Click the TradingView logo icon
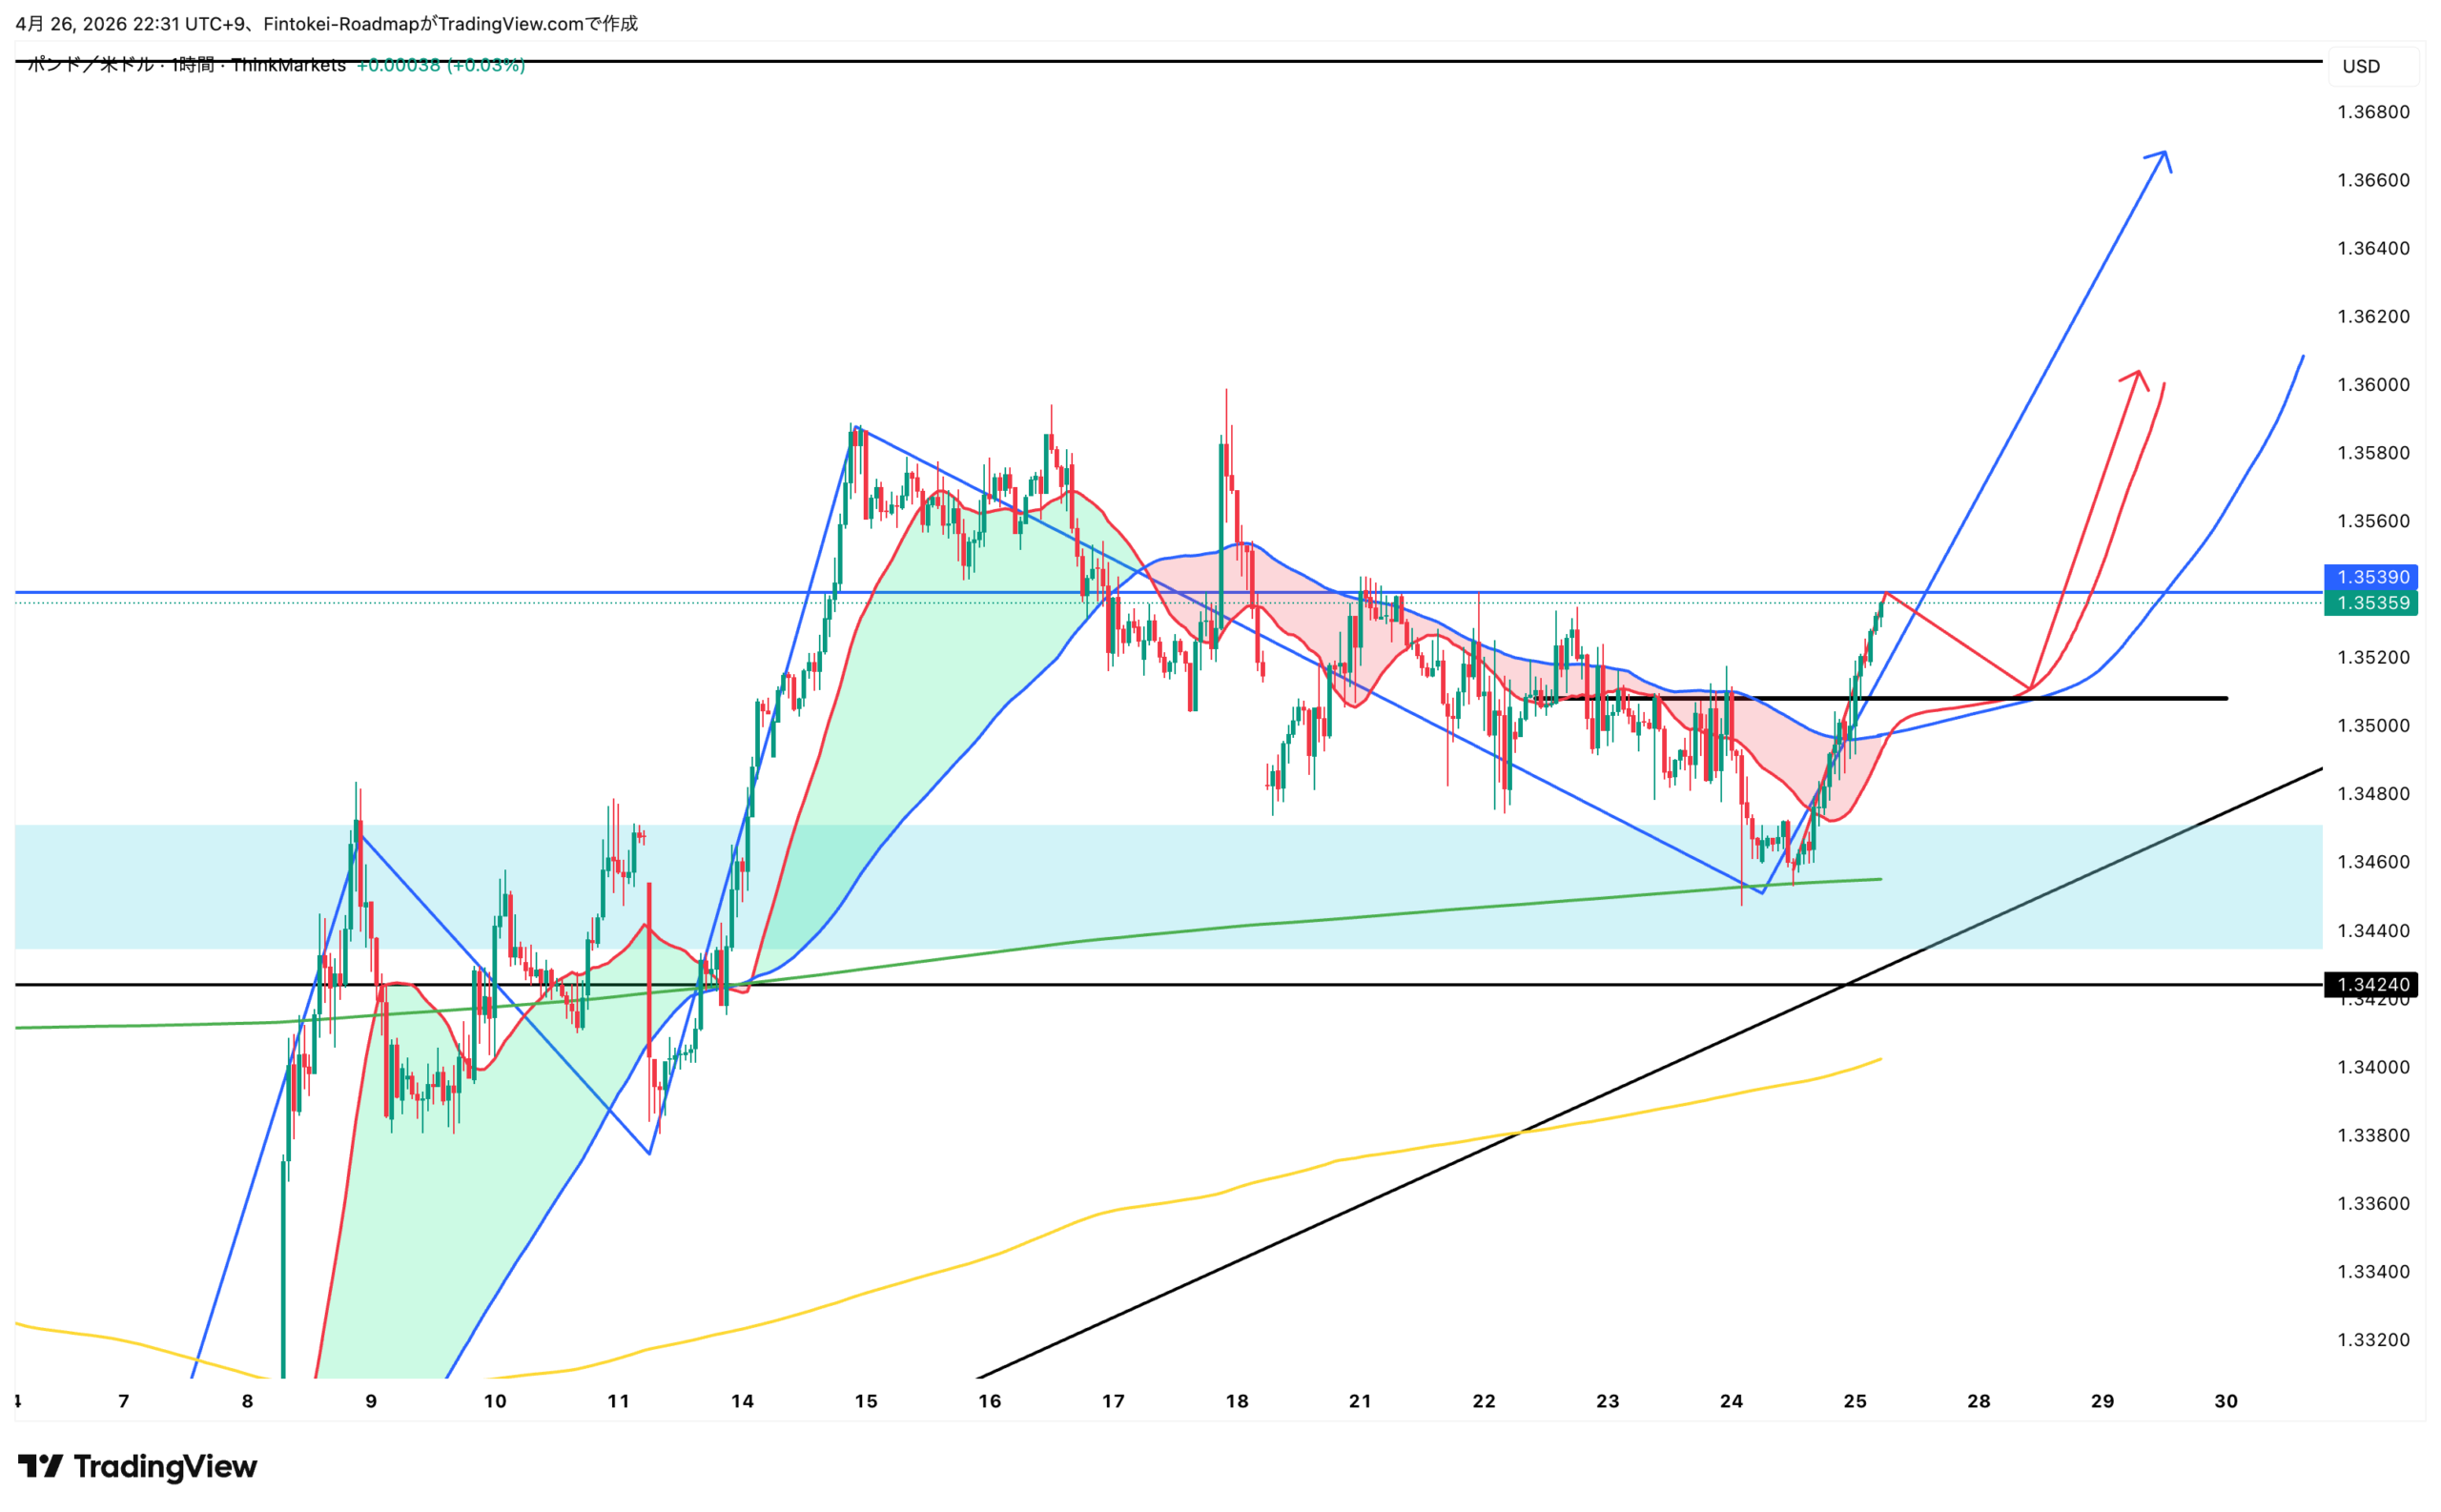 tap(40, 1466)
